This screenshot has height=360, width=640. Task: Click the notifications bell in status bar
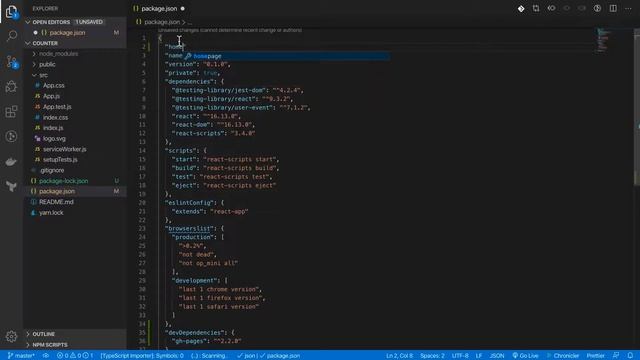(x=631, y=356)
